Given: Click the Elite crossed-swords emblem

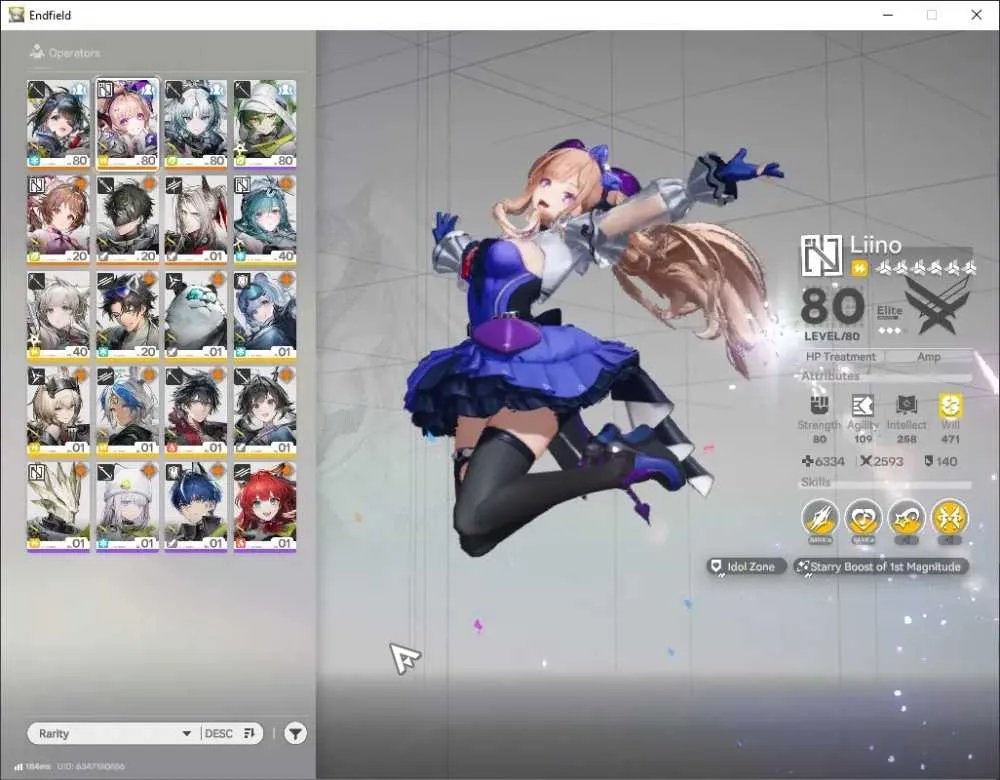Looking at the screenshot, I should coord(938,308).
